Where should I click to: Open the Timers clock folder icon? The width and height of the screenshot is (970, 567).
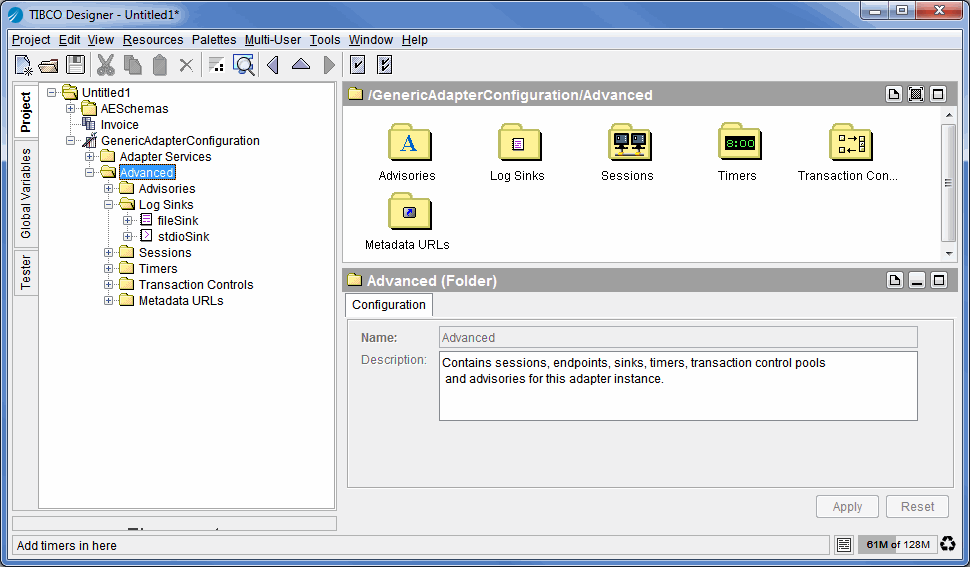[x=738, y=143]
